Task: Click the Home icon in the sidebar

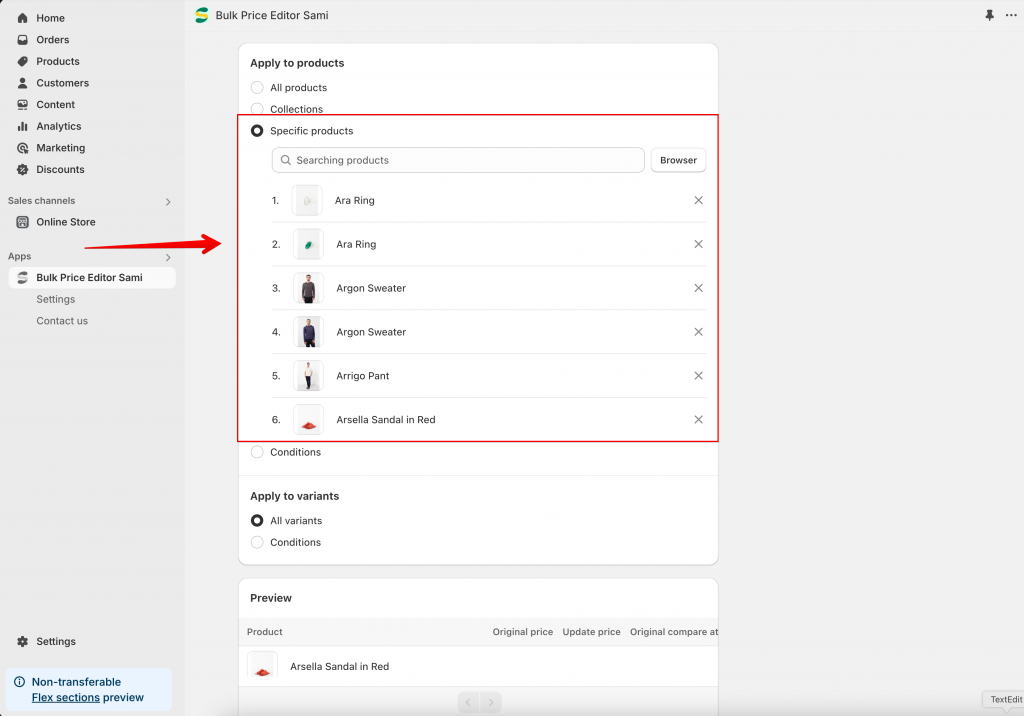Action: coord(22,18)
